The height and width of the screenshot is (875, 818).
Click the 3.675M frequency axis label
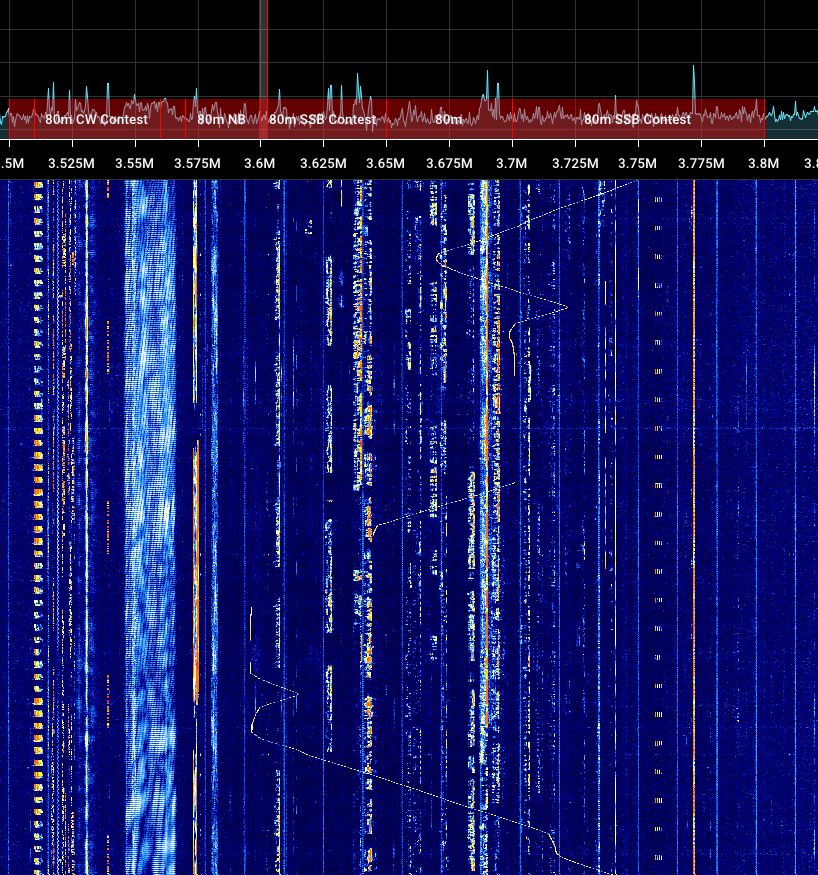(x=449, y=164)
